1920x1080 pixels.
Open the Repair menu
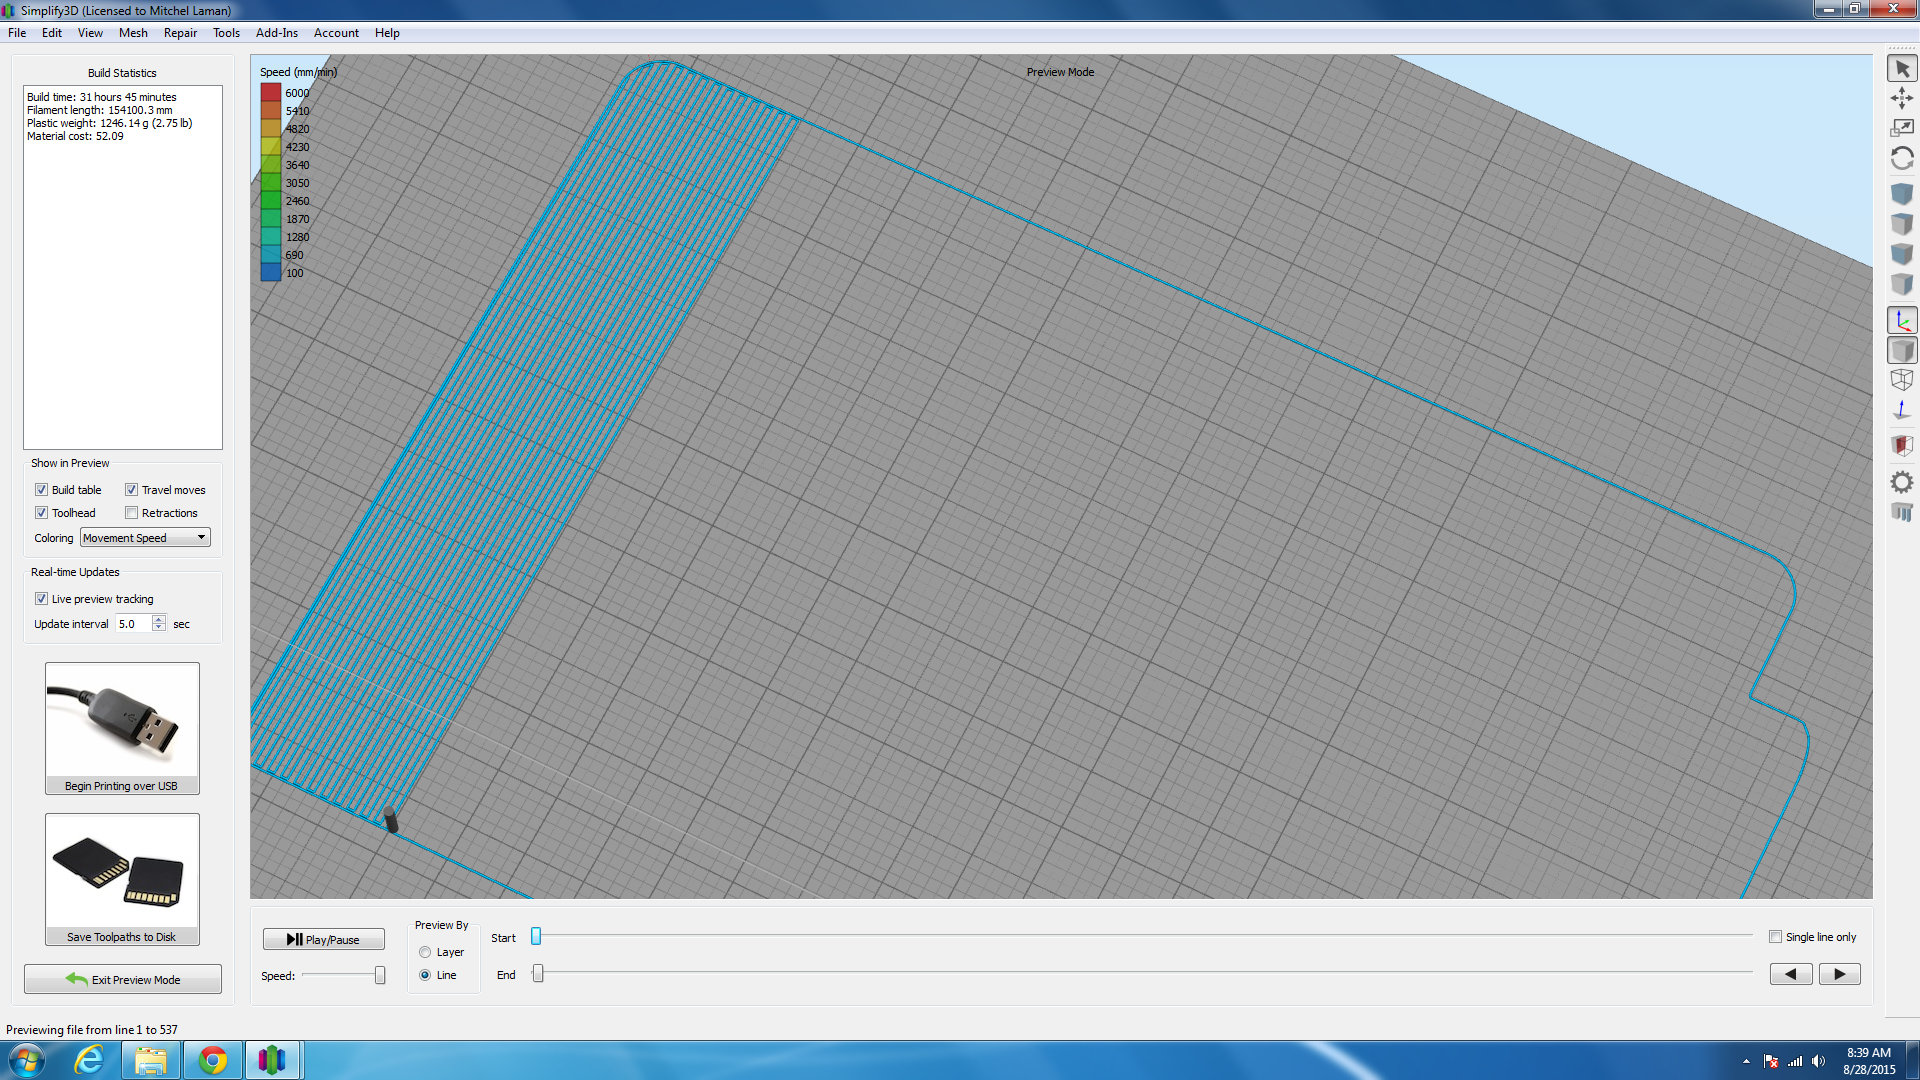tap(180, 33)
